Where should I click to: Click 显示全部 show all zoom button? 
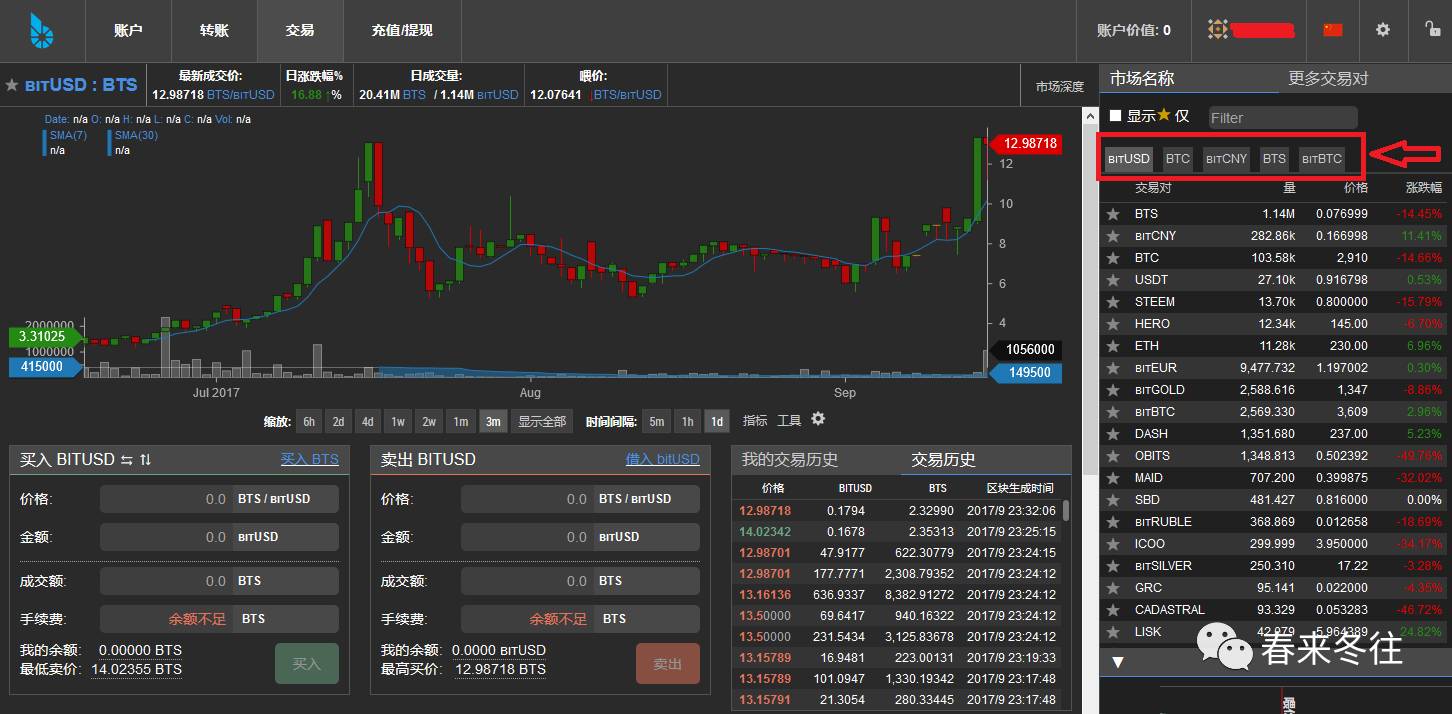[x=541, y=421]
